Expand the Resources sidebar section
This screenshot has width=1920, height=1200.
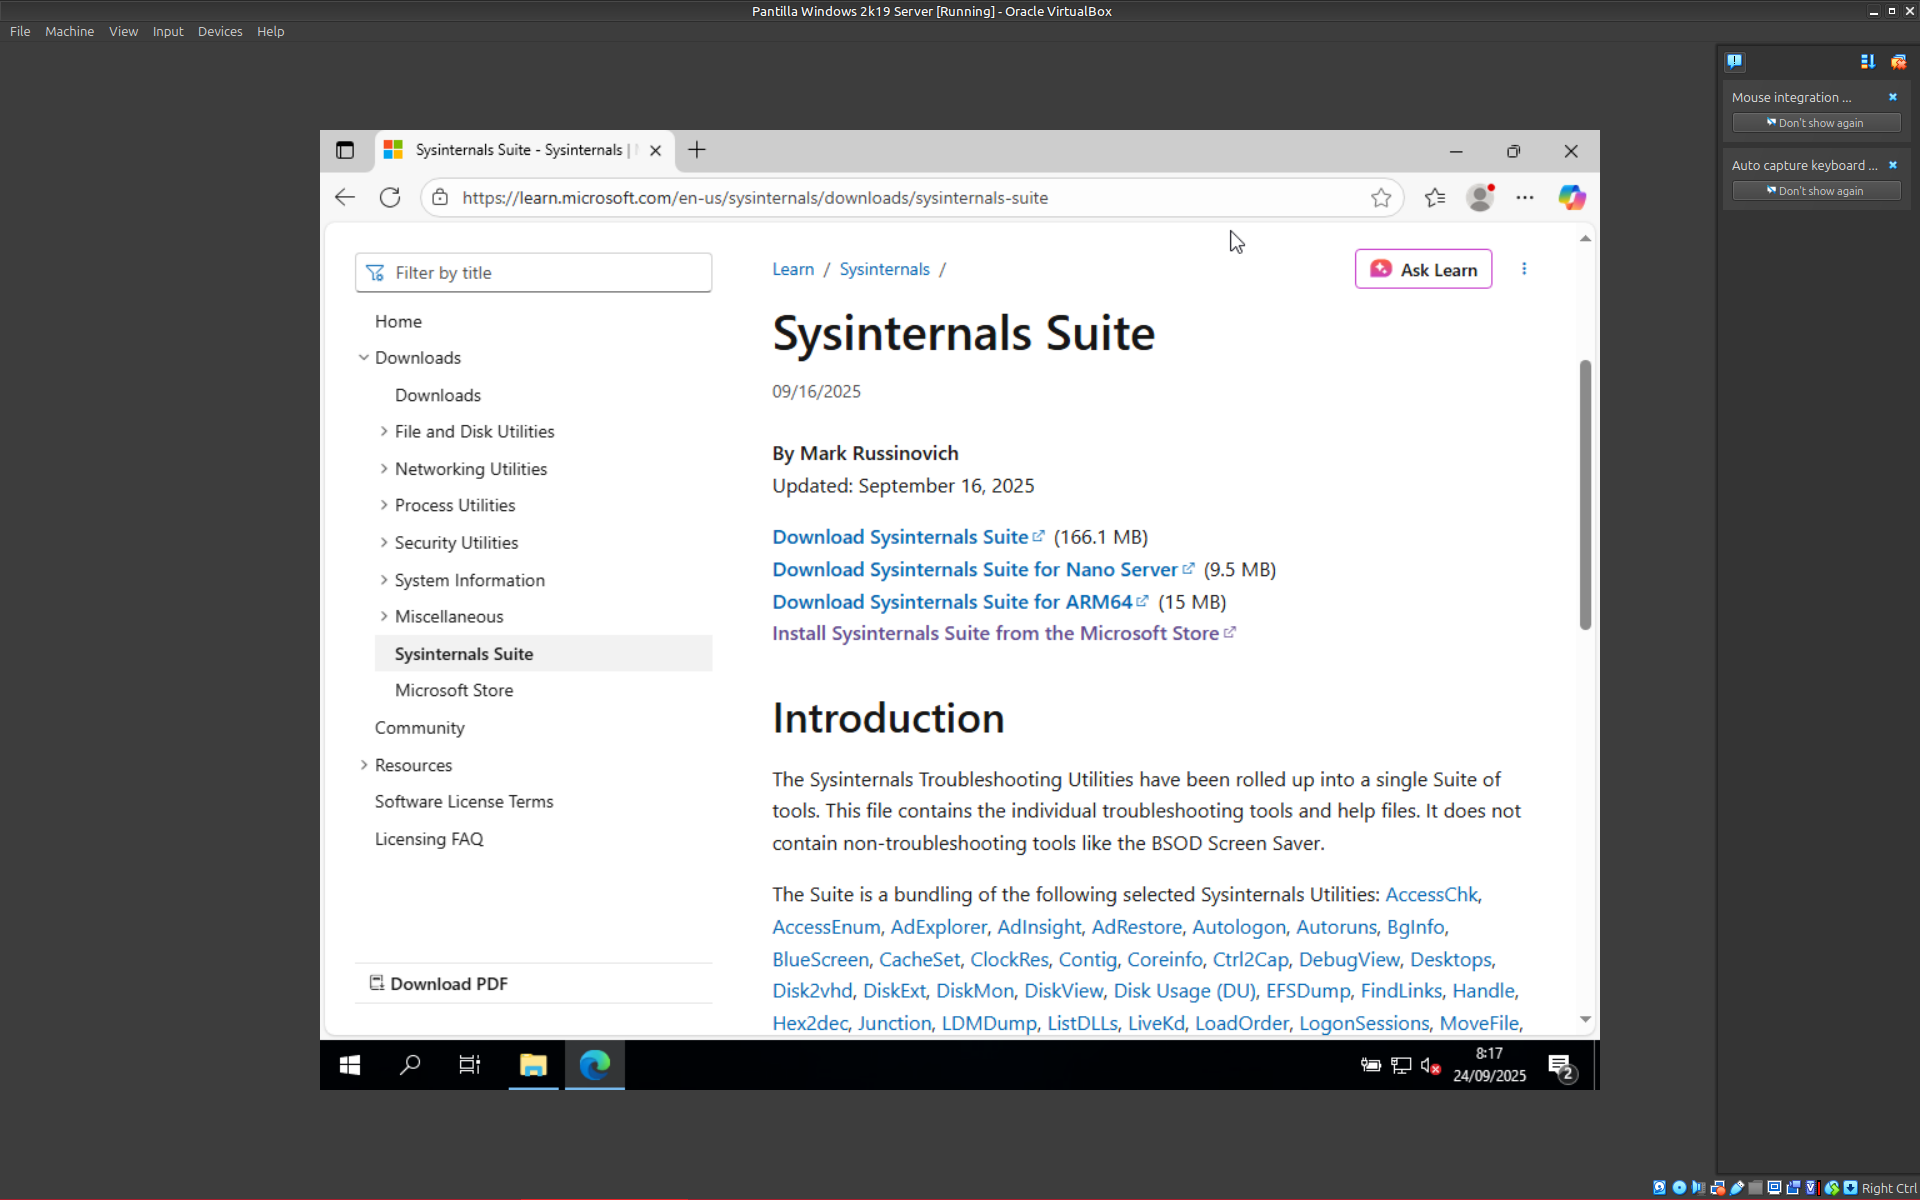click(x=364, y=764)
